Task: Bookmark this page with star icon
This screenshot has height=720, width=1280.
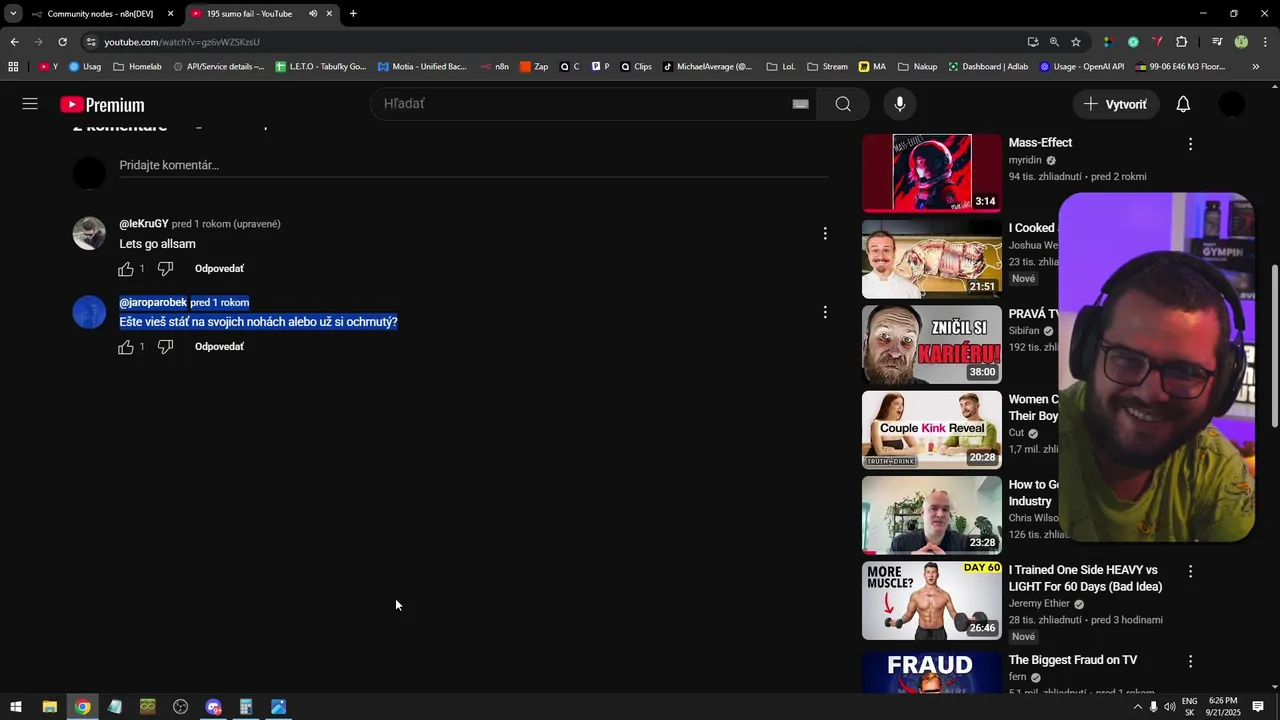Action: pos(1076,42)
